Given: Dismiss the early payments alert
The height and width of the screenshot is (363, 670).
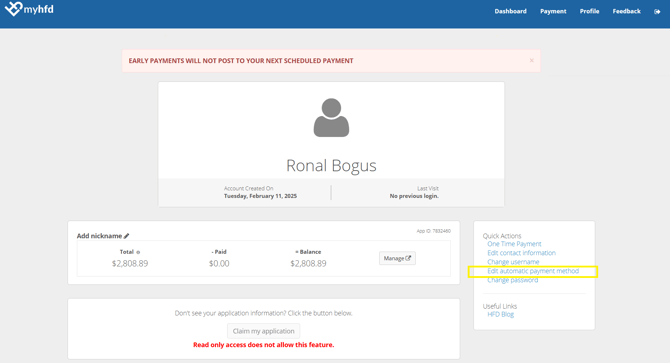Looking at the screenshot, I should 532,60.
